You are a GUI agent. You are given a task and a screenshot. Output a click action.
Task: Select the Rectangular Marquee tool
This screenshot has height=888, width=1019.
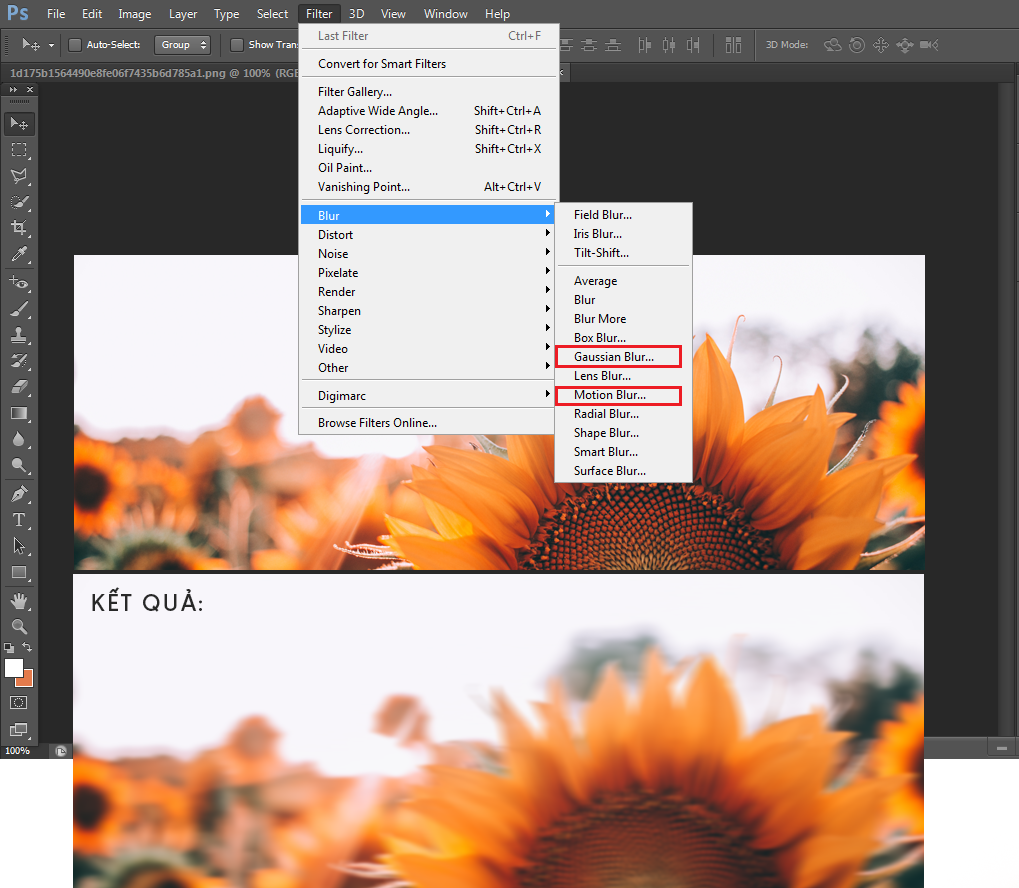(19, 150)
